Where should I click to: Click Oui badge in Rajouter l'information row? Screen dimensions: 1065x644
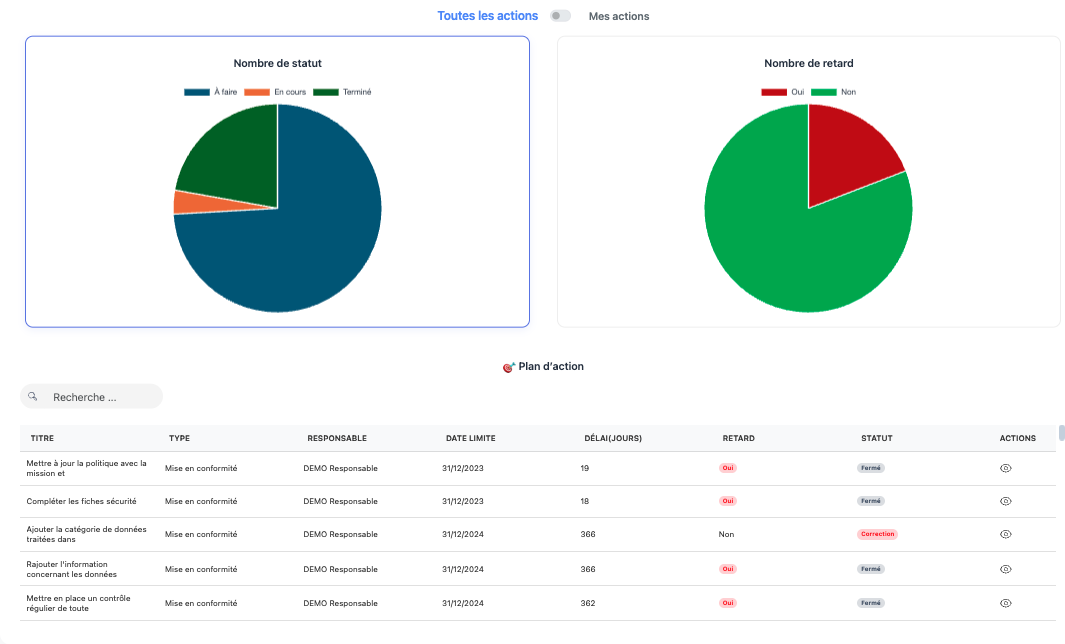click(728, 569)
